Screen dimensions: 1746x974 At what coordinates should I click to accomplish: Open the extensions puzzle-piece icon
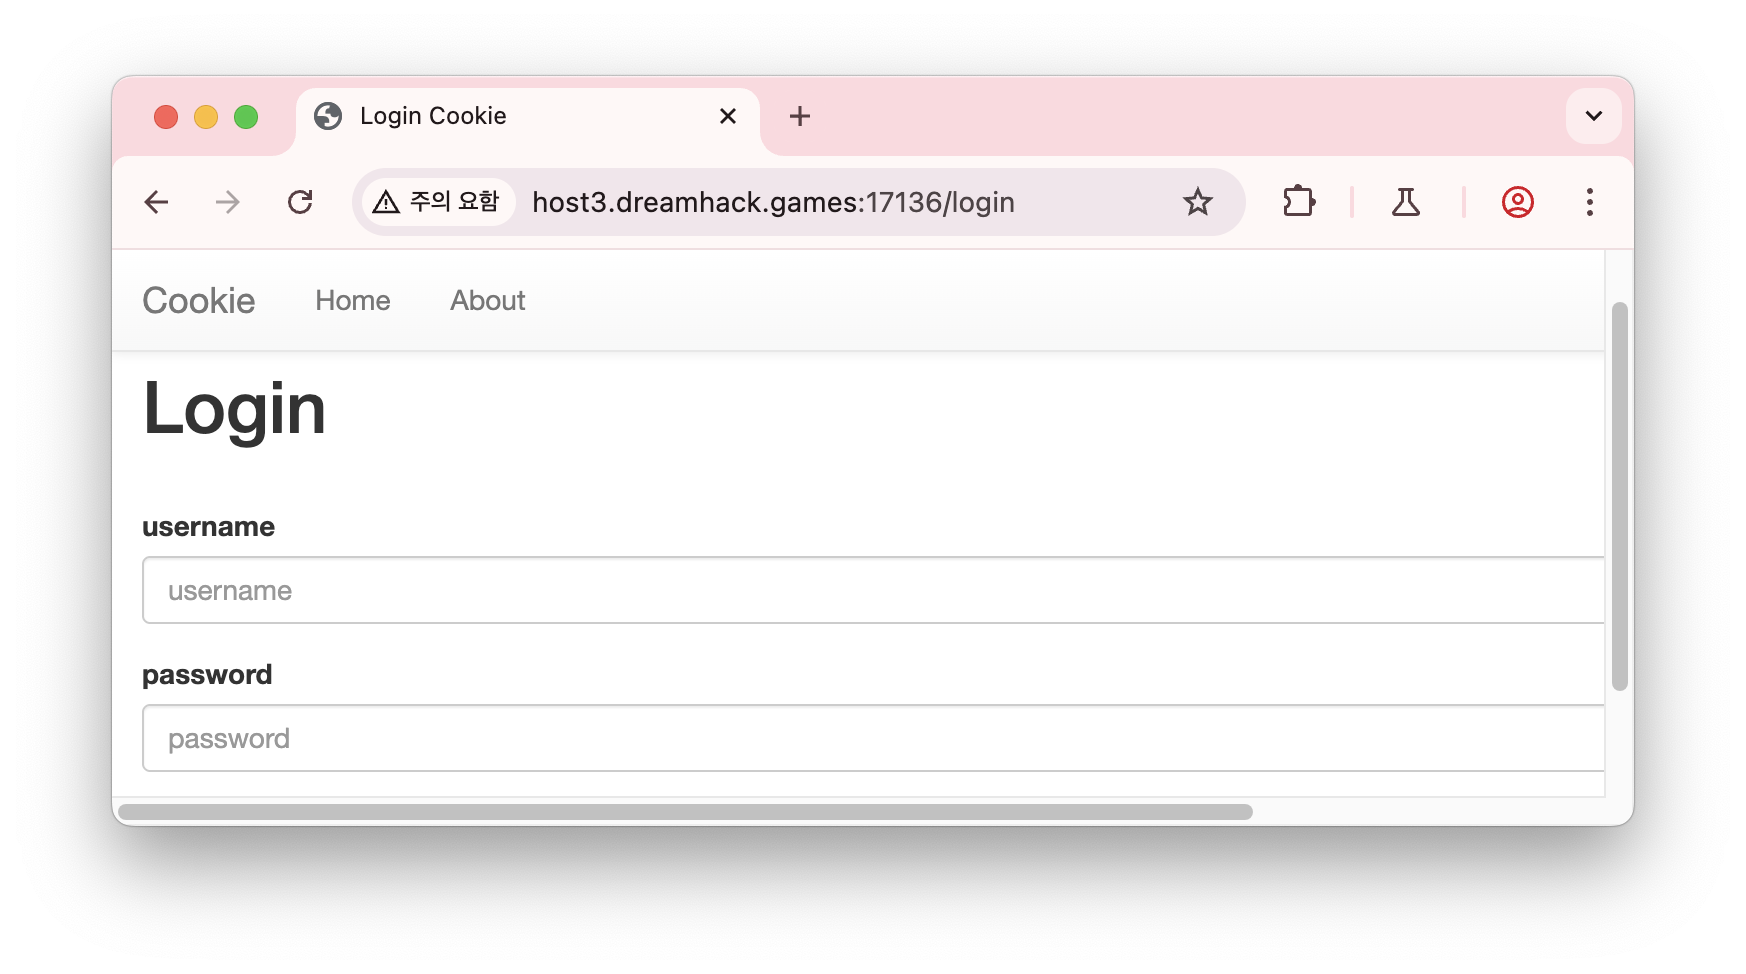(x=1298, y=202)
